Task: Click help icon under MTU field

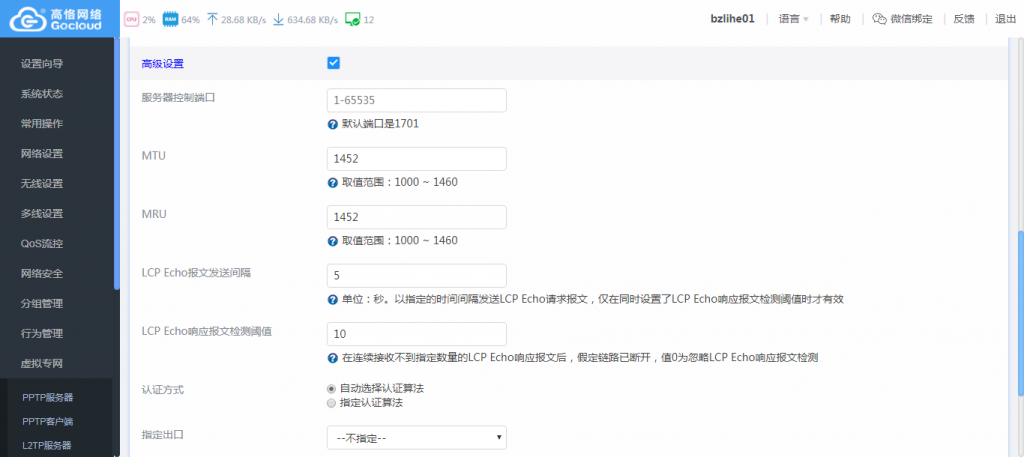Action: pos(333,183)
